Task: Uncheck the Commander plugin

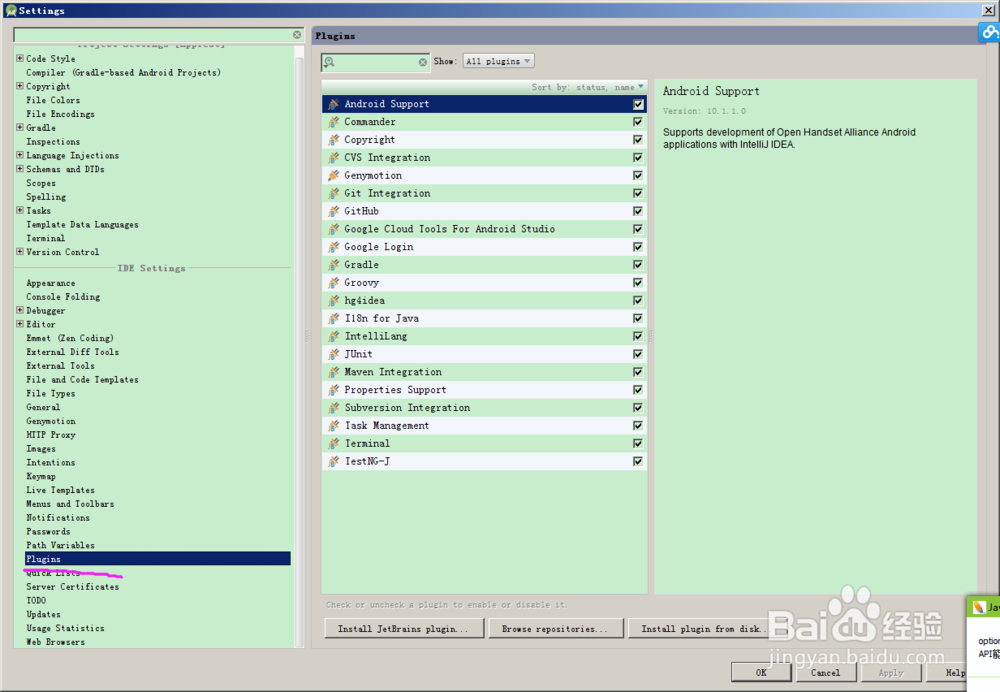Action: click(638, 122)
